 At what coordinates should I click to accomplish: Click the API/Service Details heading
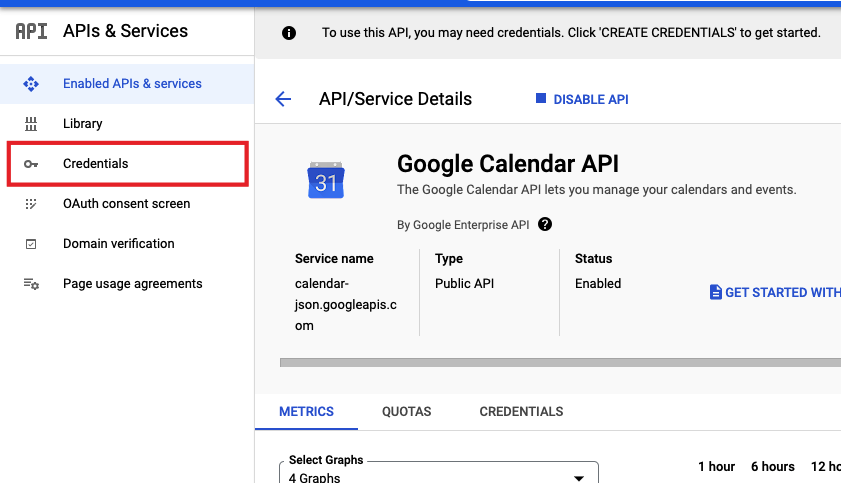click(395, 99)
